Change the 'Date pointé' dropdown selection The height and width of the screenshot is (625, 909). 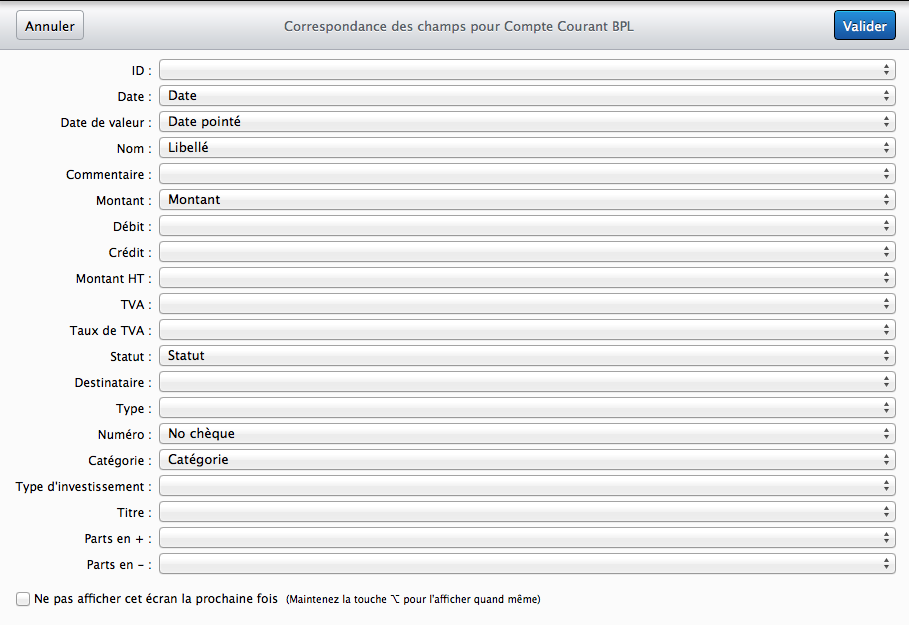(527, 122)
